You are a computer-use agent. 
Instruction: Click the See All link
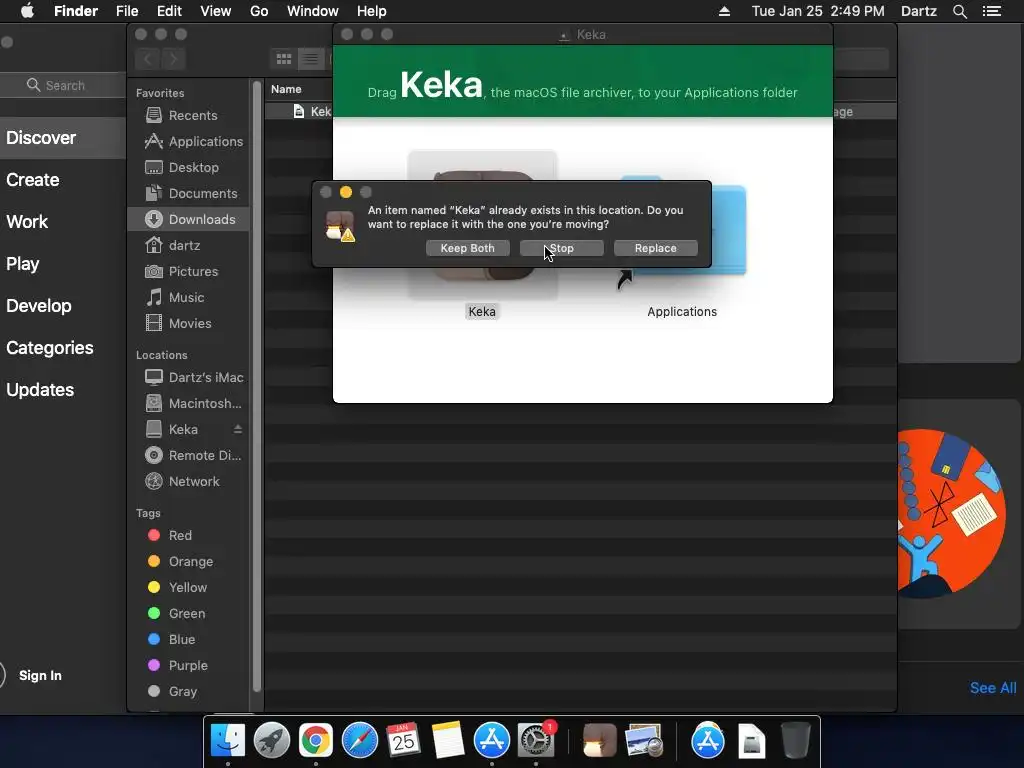[x=993, y=688]
